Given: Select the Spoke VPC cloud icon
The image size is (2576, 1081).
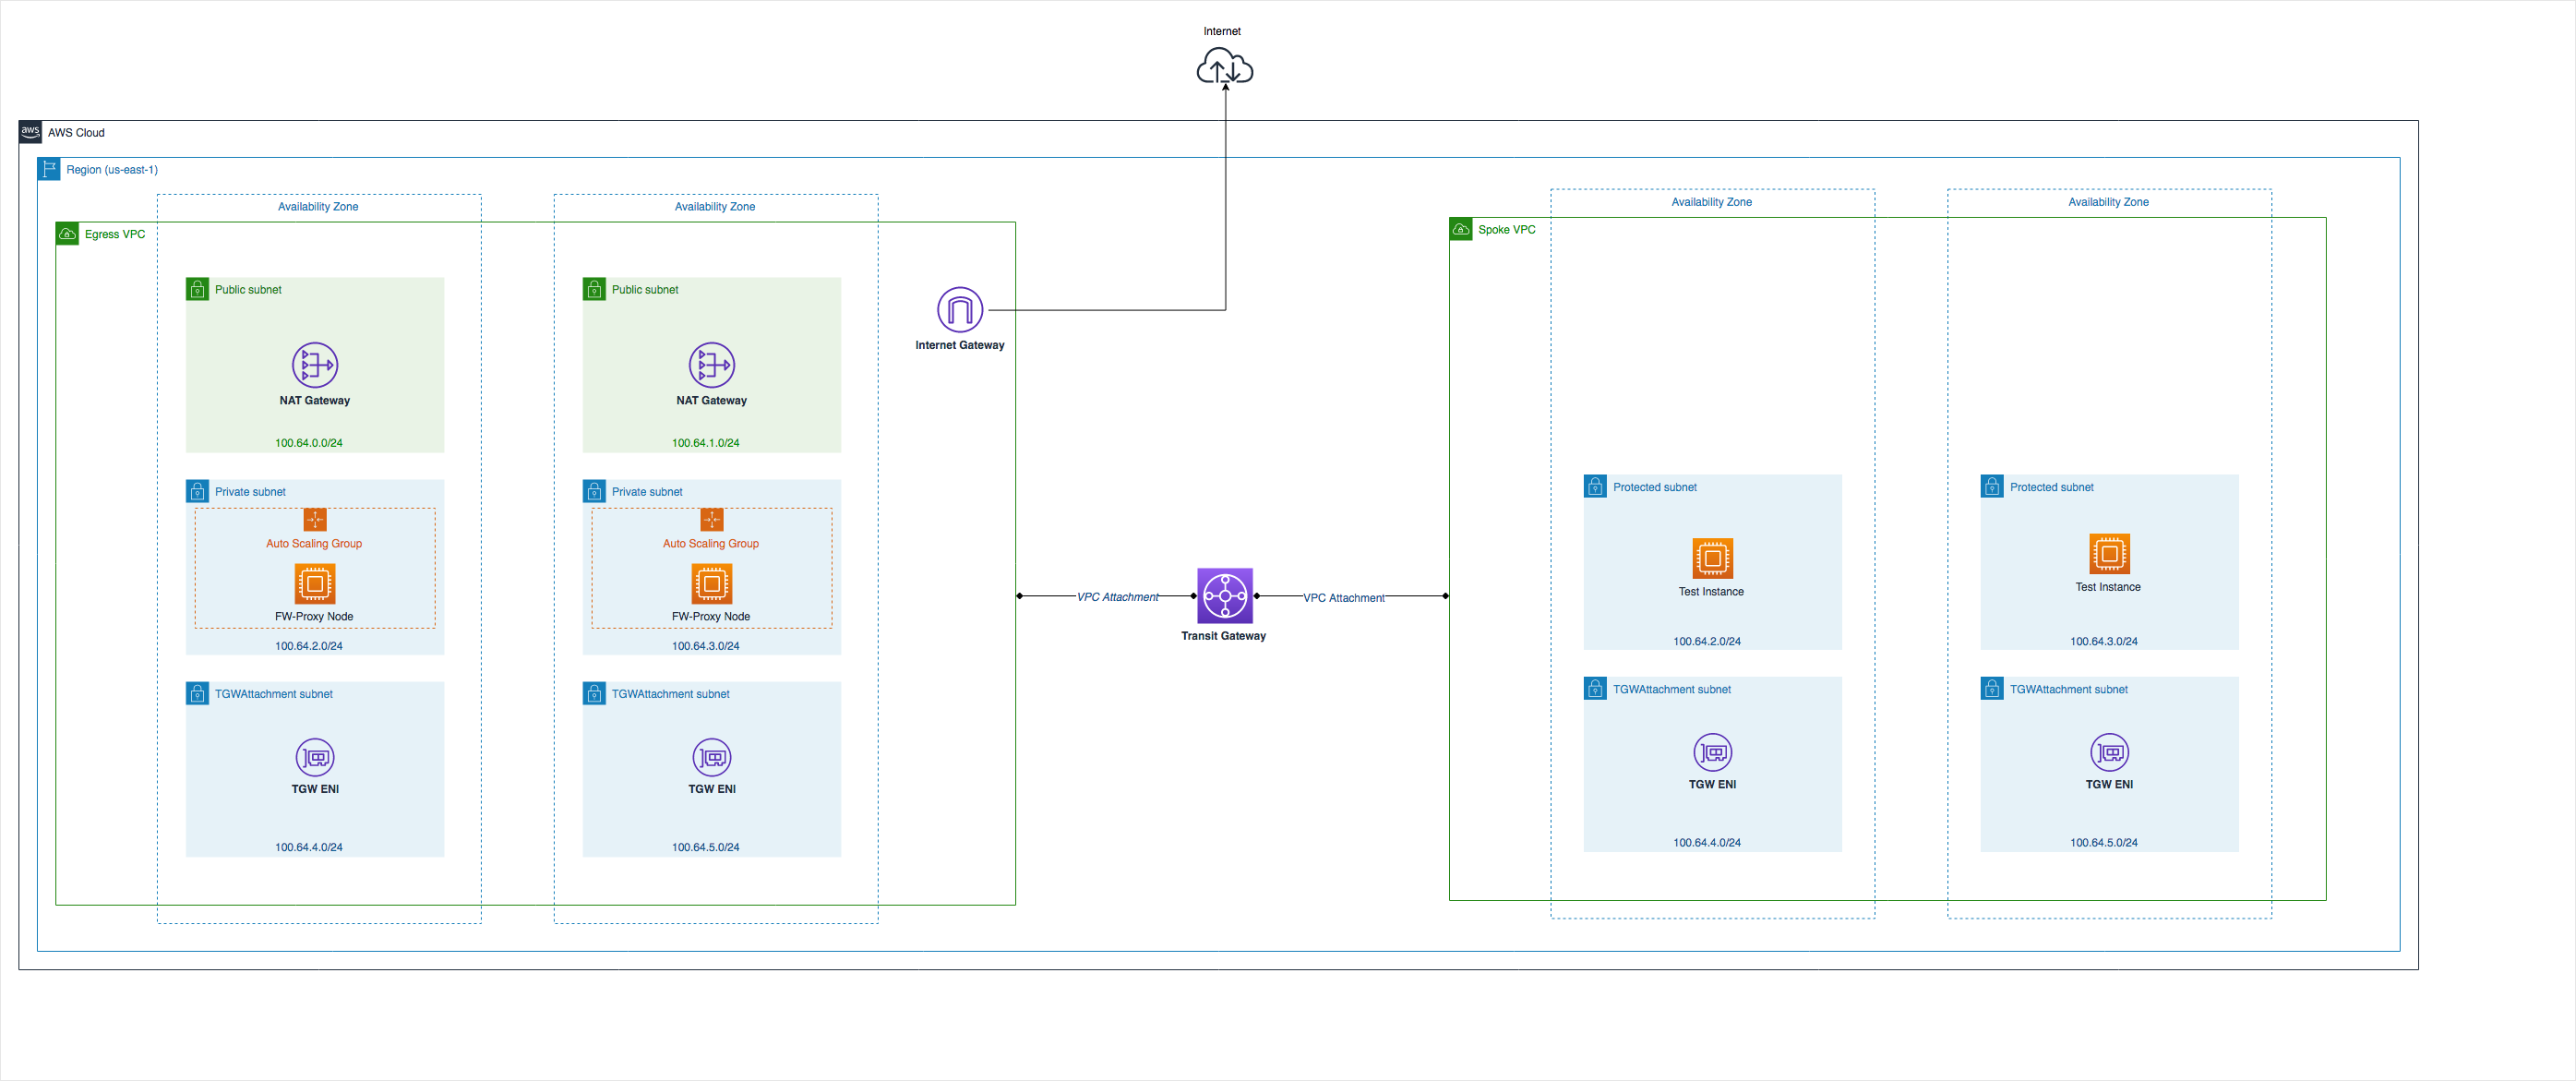Looking at the screenshot, I should tap(1460, 229).
